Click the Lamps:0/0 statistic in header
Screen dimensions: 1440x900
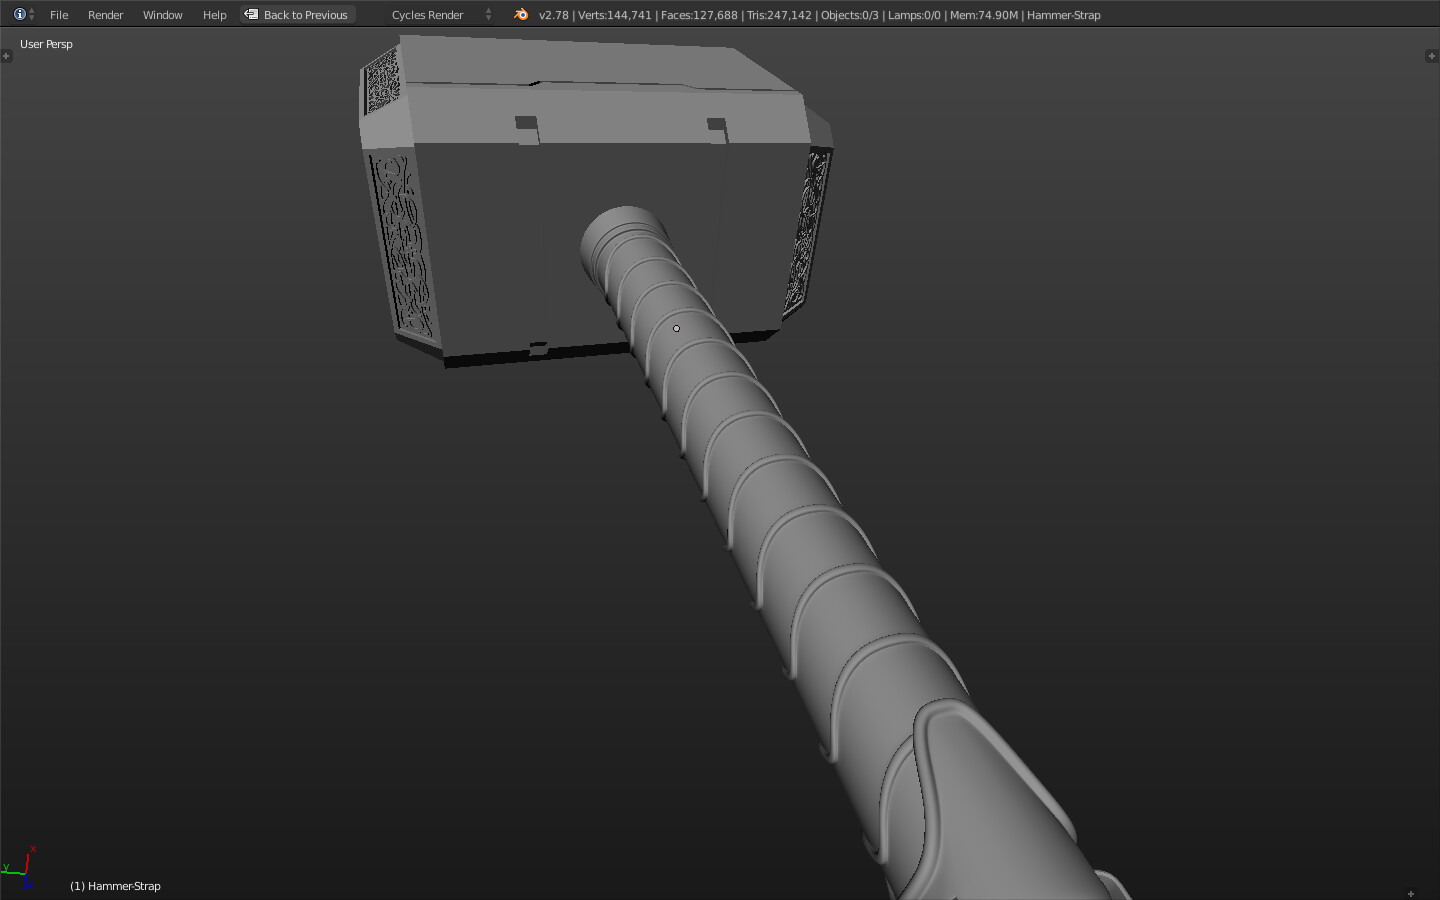point(914,15)
